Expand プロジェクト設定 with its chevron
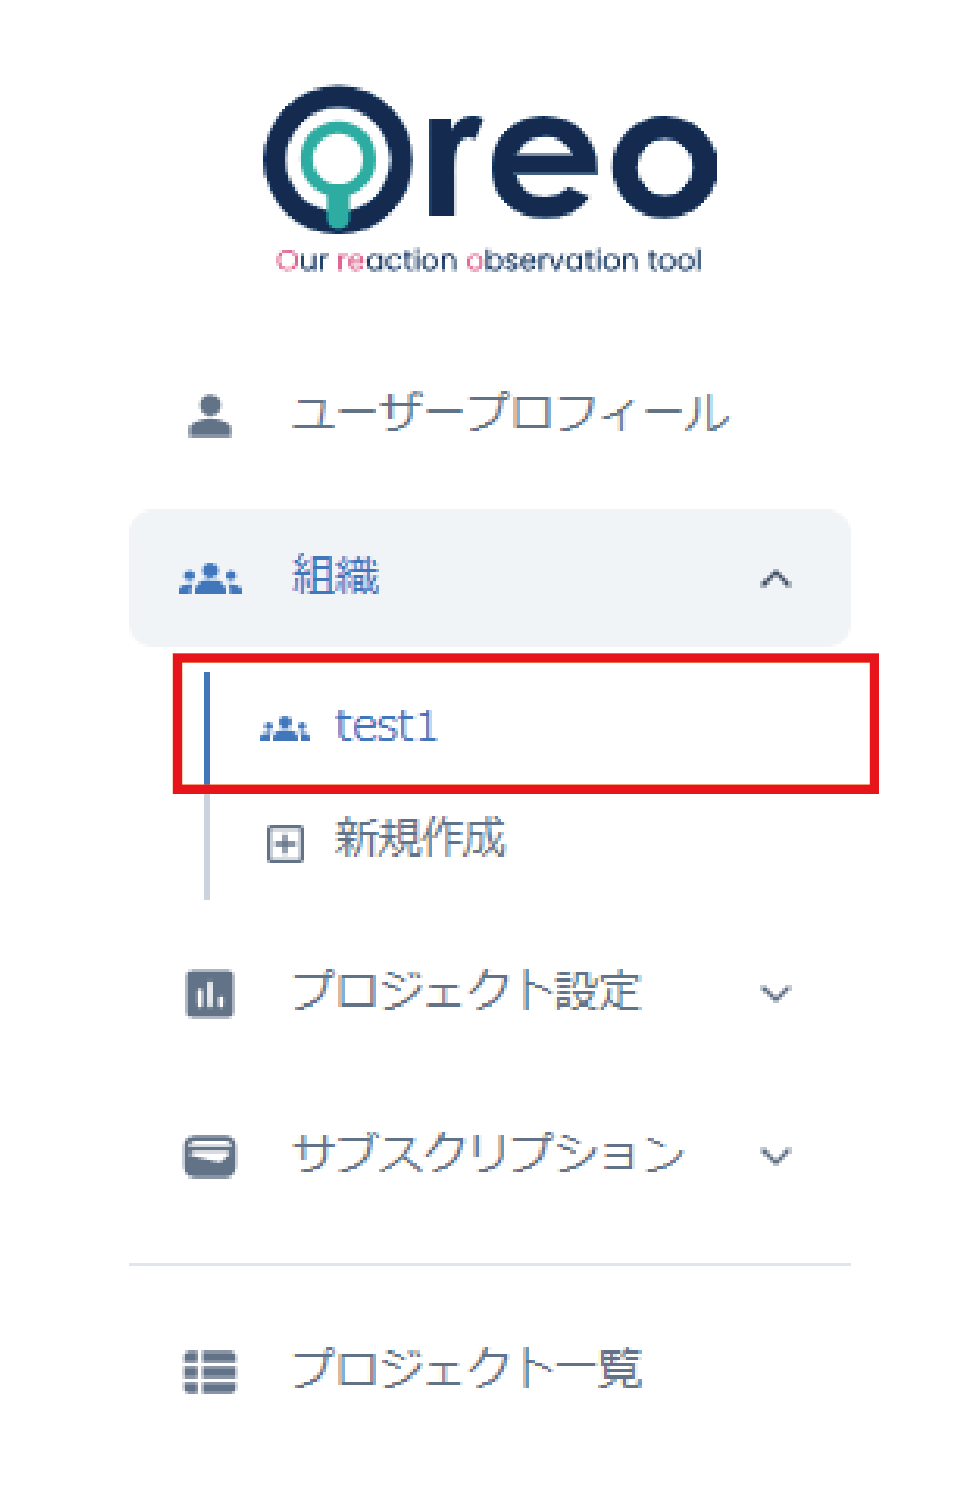970x1500 pixels. point(775,993)
